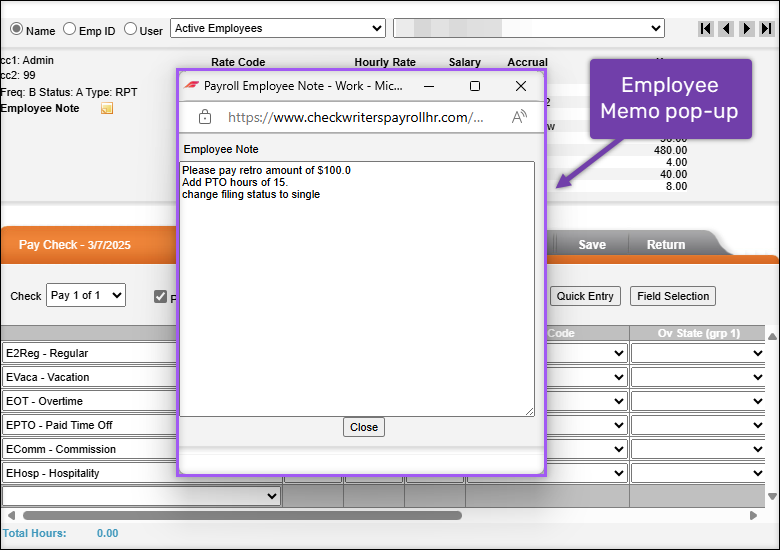Viewport: 780px width, 550px height.
Task: Open the E2Reg - Regular earnings dropdown
Action: pos(90,353)
